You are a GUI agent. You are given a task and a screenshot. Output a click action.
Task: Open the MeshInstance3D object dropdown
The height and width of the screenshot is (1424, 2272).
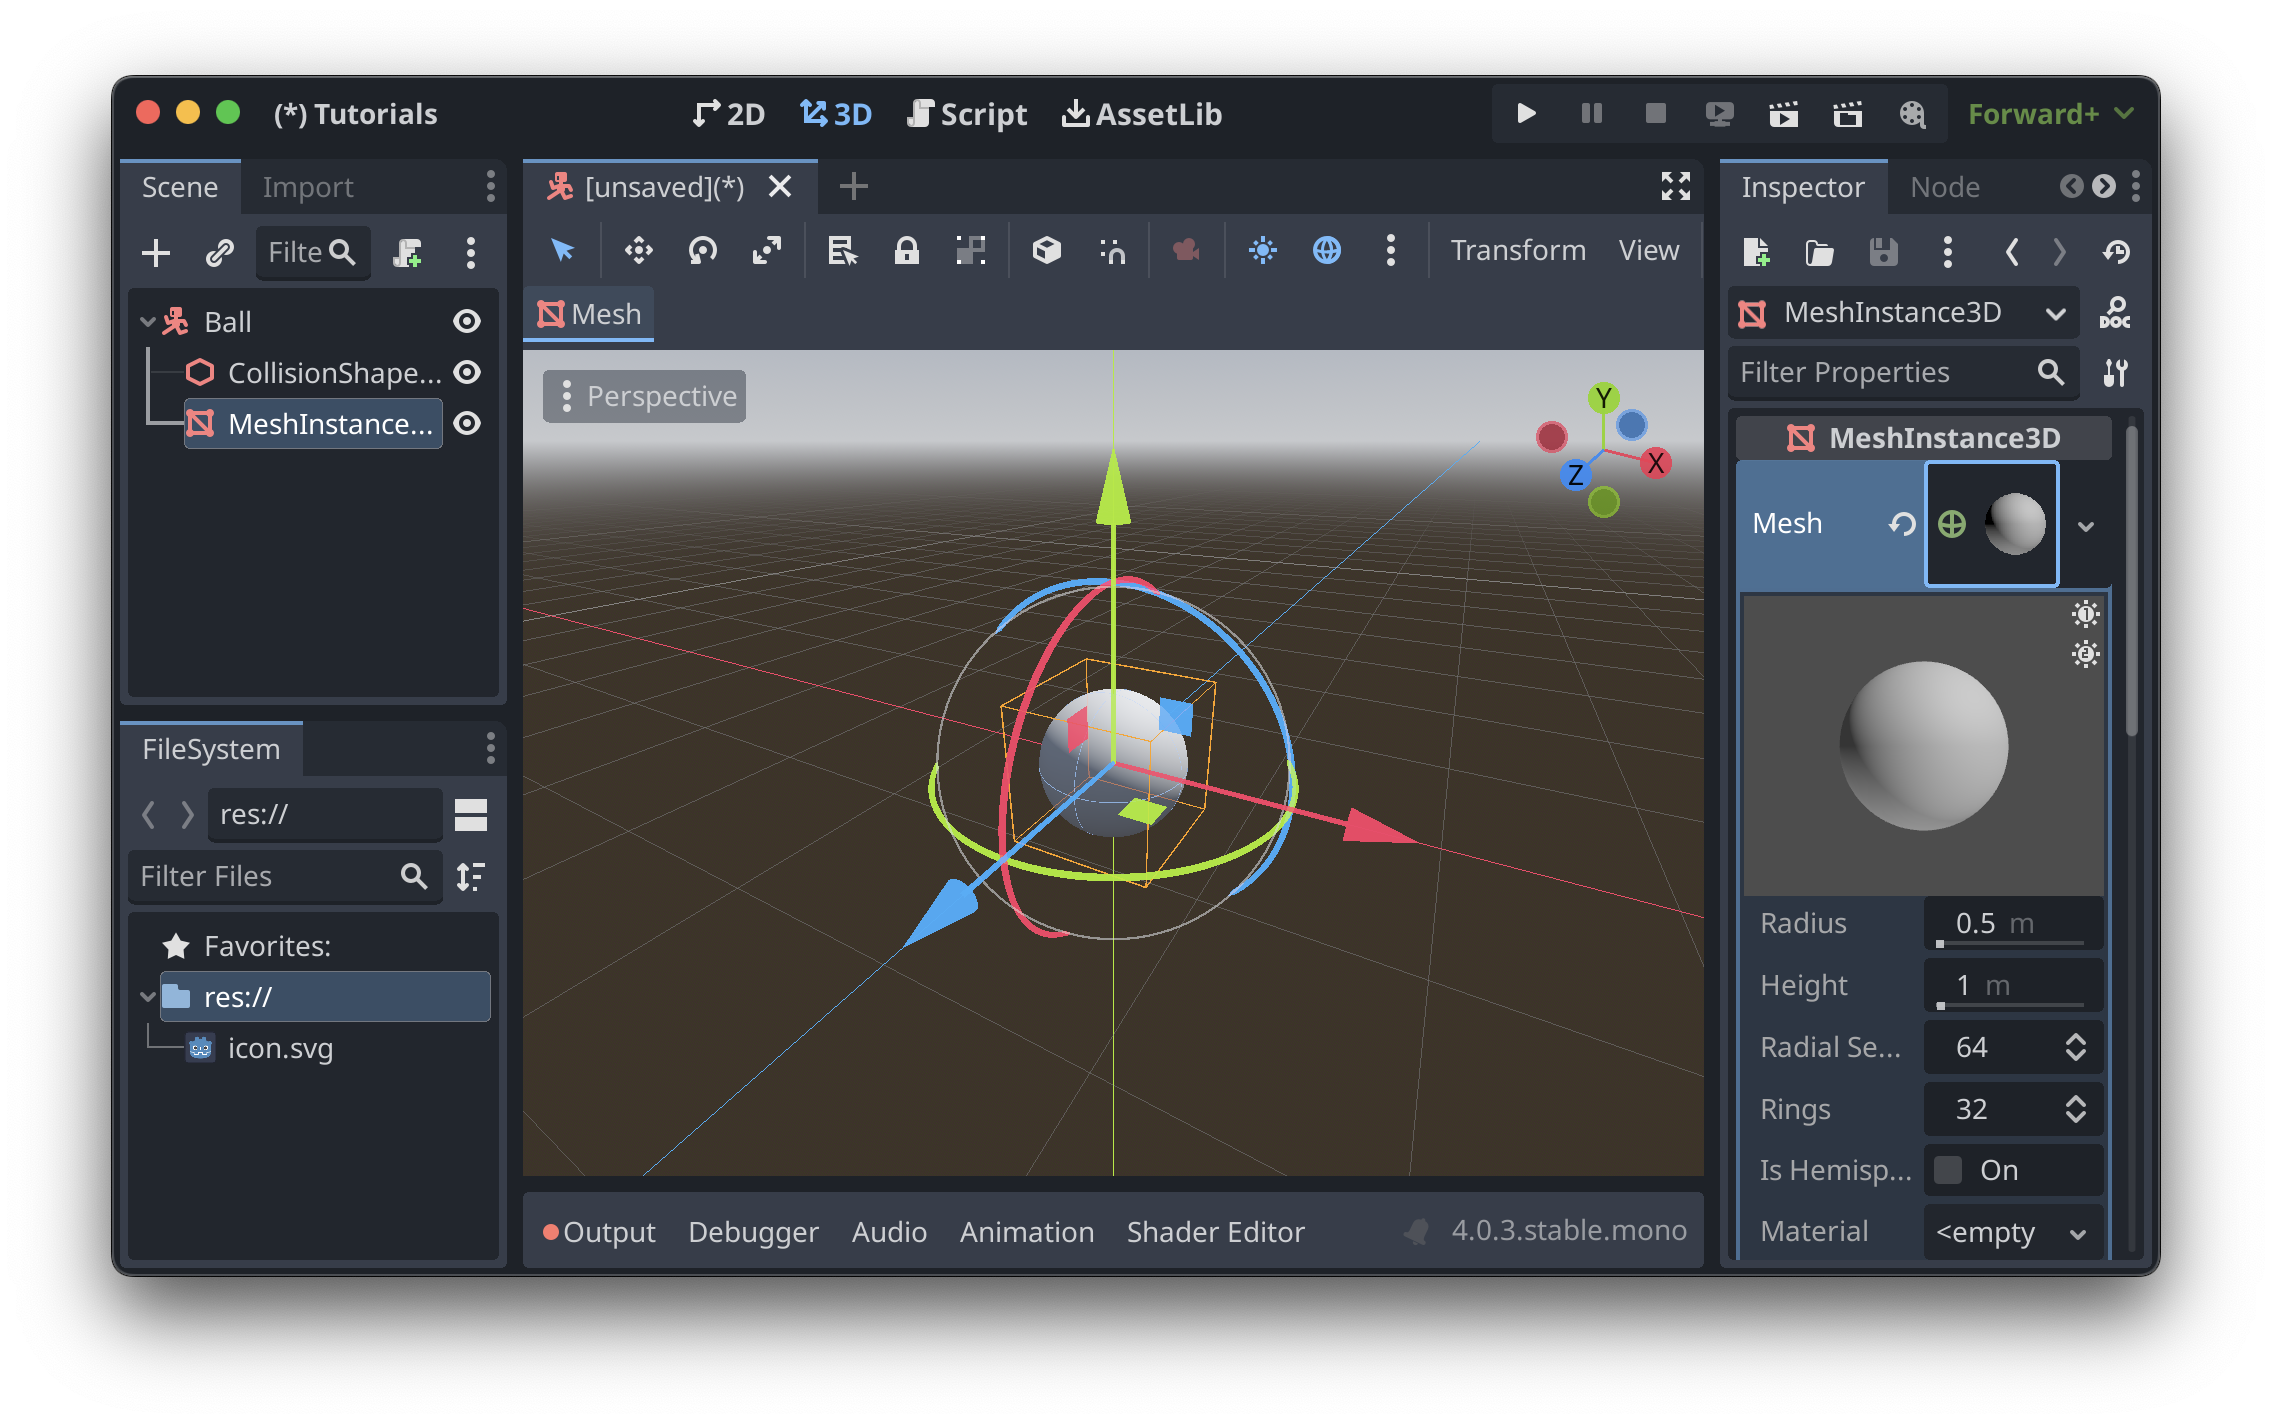pos(1903,313)
